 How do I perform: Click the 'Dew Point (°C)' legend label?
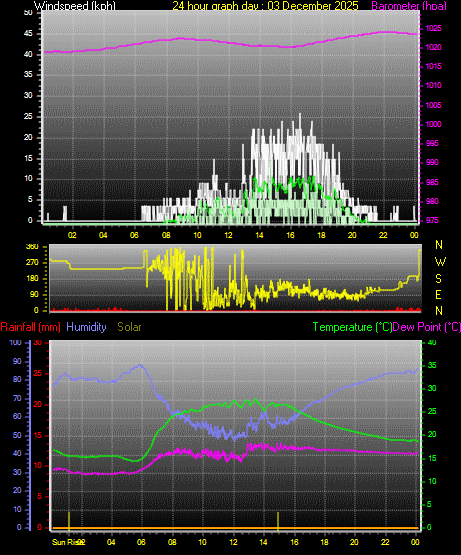[427, 327]
